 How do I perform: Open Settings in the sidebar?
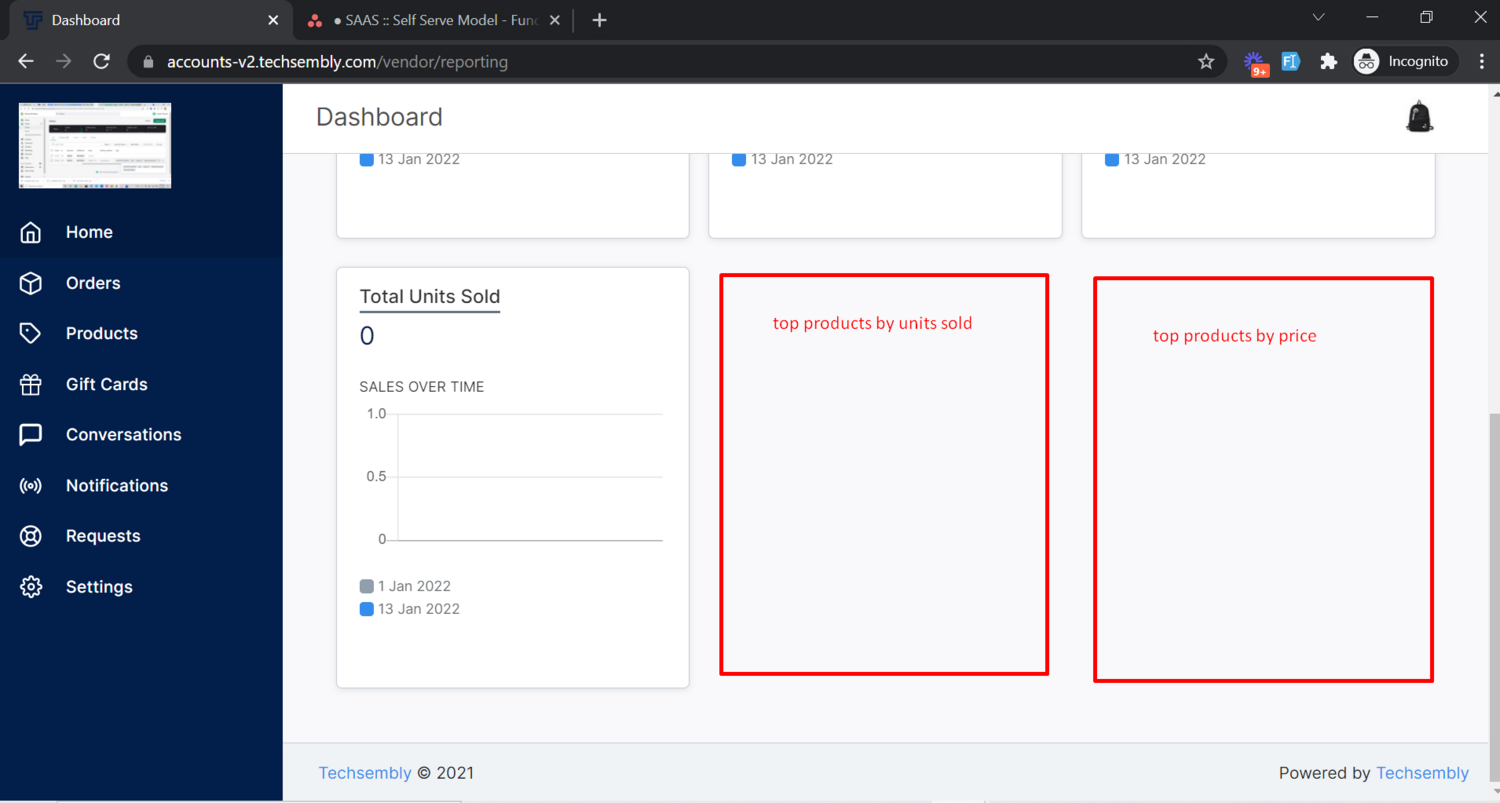tap(141, 586)
